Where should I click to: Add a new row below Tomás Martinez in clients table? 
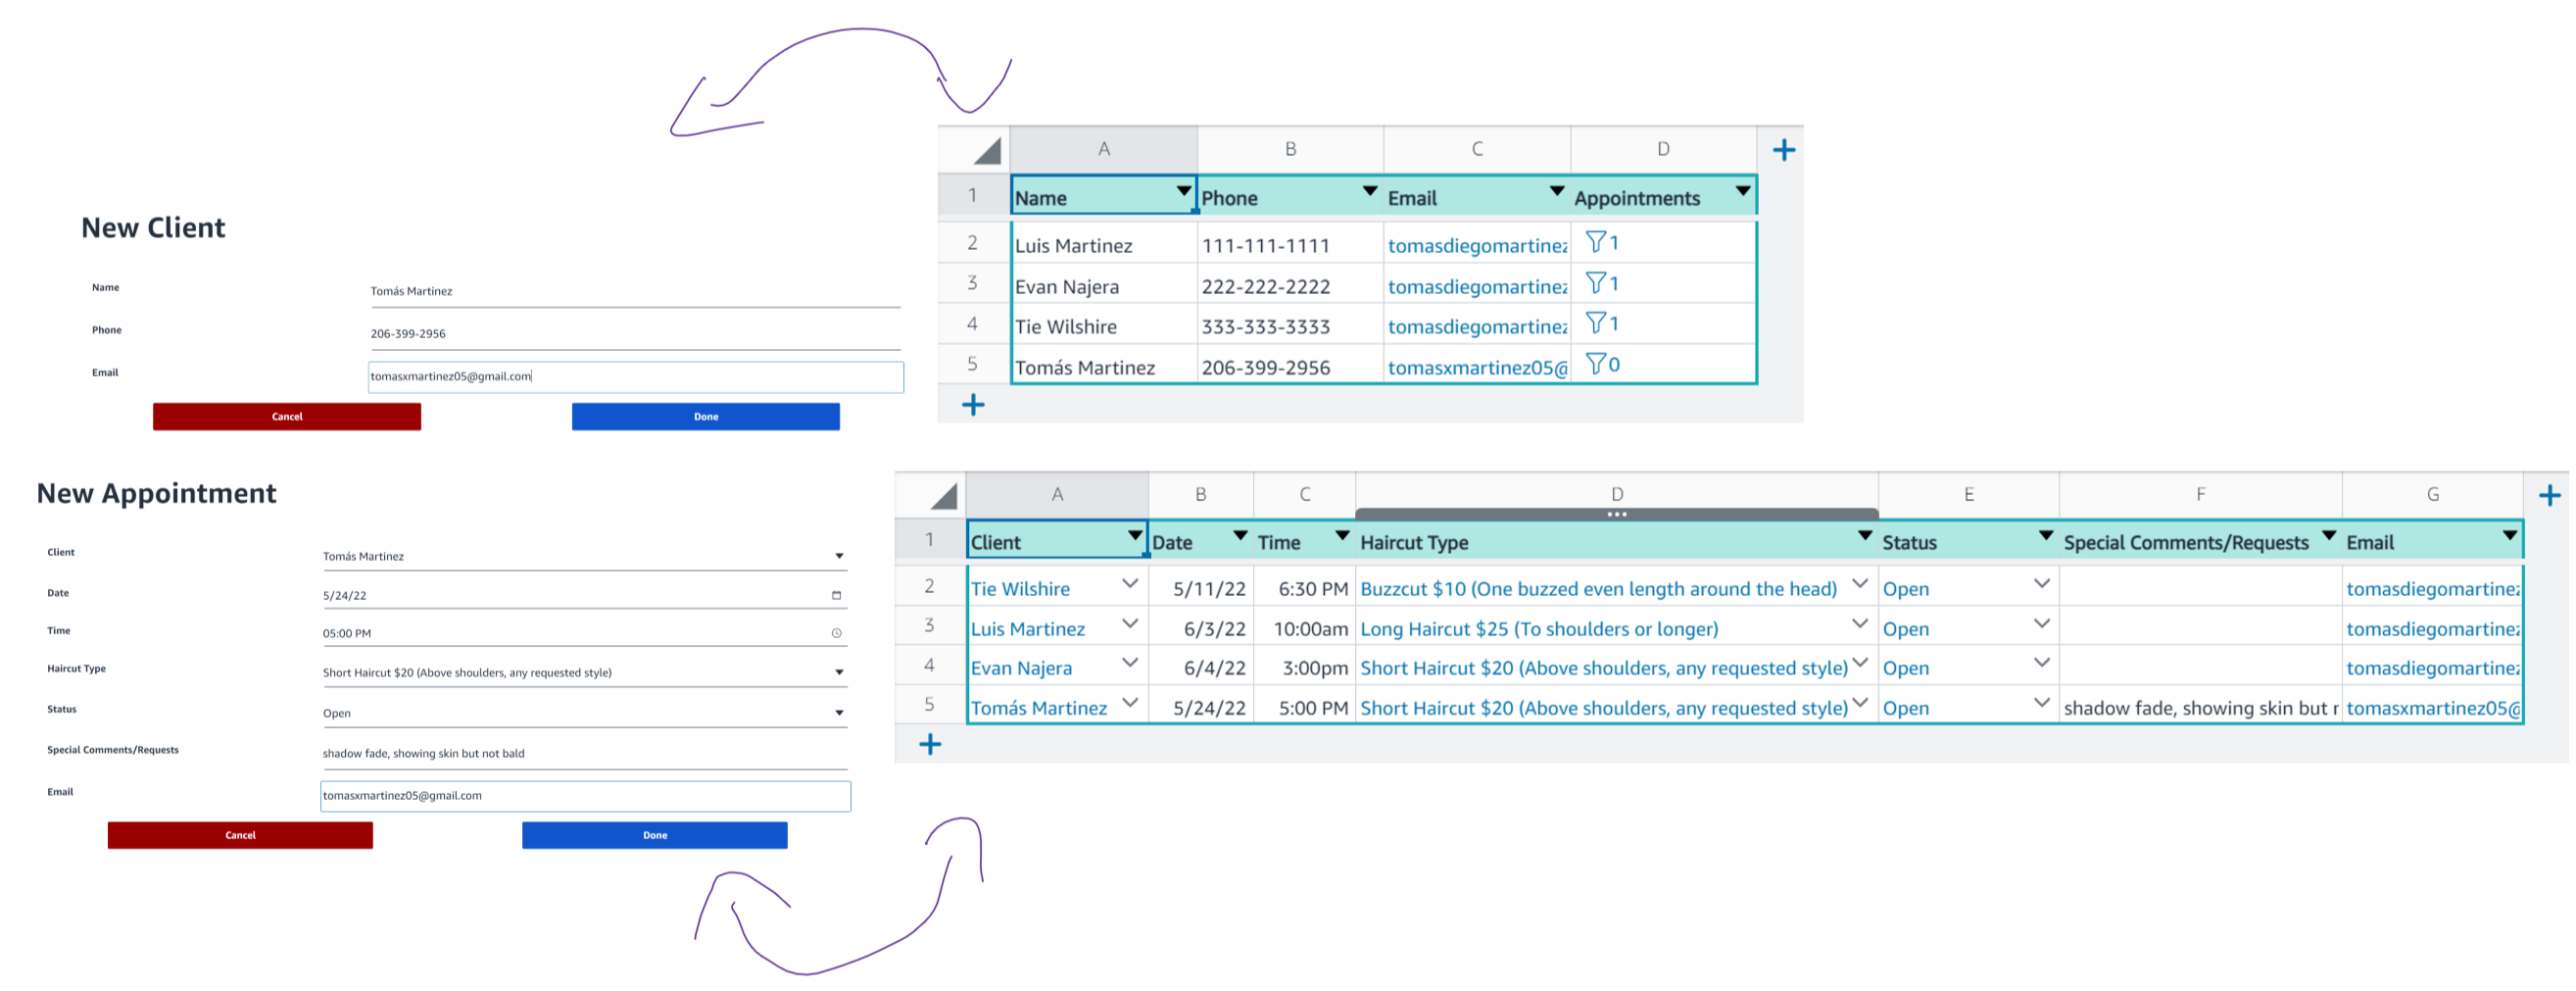[x=972, y=404]
